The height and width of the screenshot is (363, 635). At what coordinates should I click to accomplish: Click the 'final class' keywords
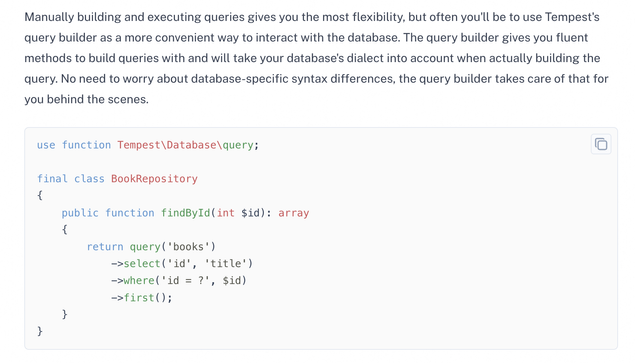70,179
